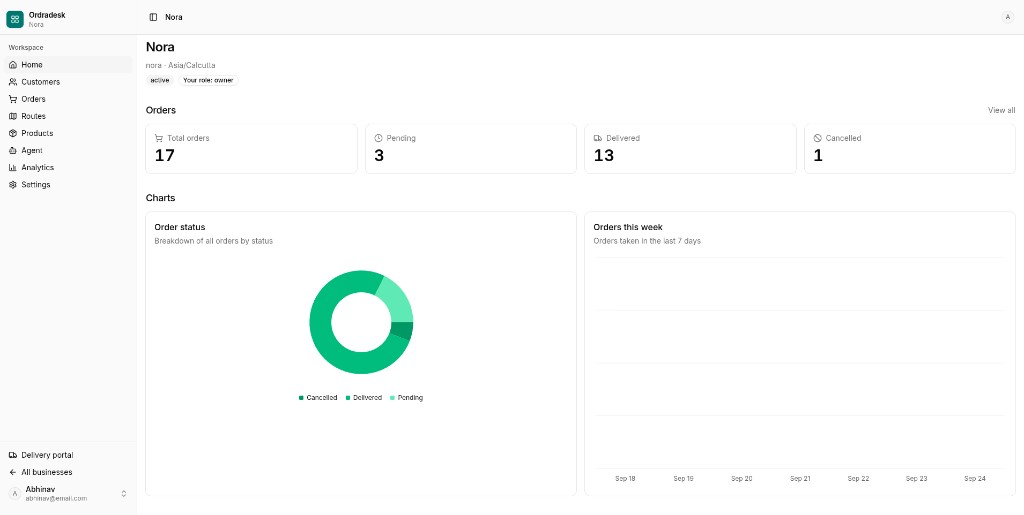Click the cart icon in Total orders card
Image resolution: width=1024 pixels, height=515 pixels.
coord(159,138)
